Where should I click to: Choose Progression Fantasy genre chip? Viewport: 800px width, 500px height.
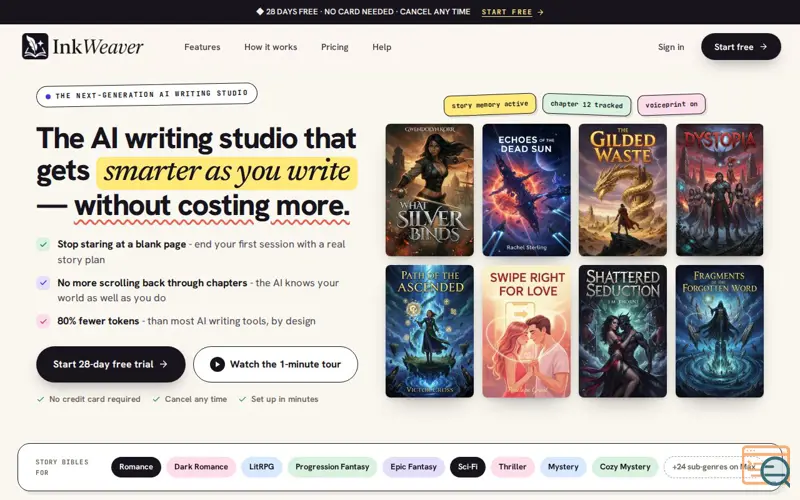tap(332, 467)
